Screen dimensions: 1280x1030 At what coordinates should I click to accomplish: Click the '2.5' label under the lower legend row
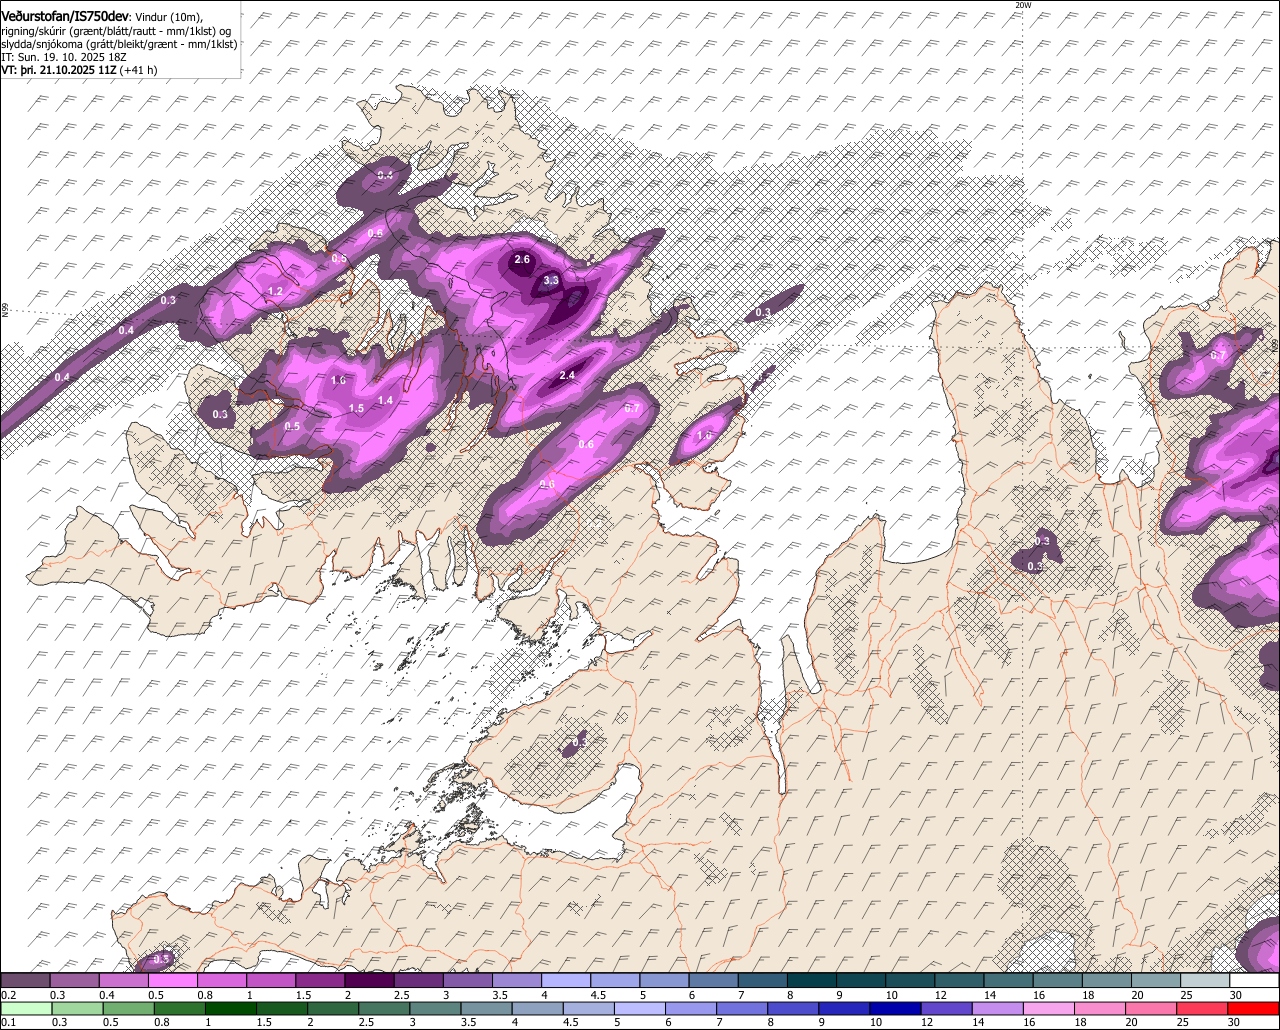point(367,1022)
